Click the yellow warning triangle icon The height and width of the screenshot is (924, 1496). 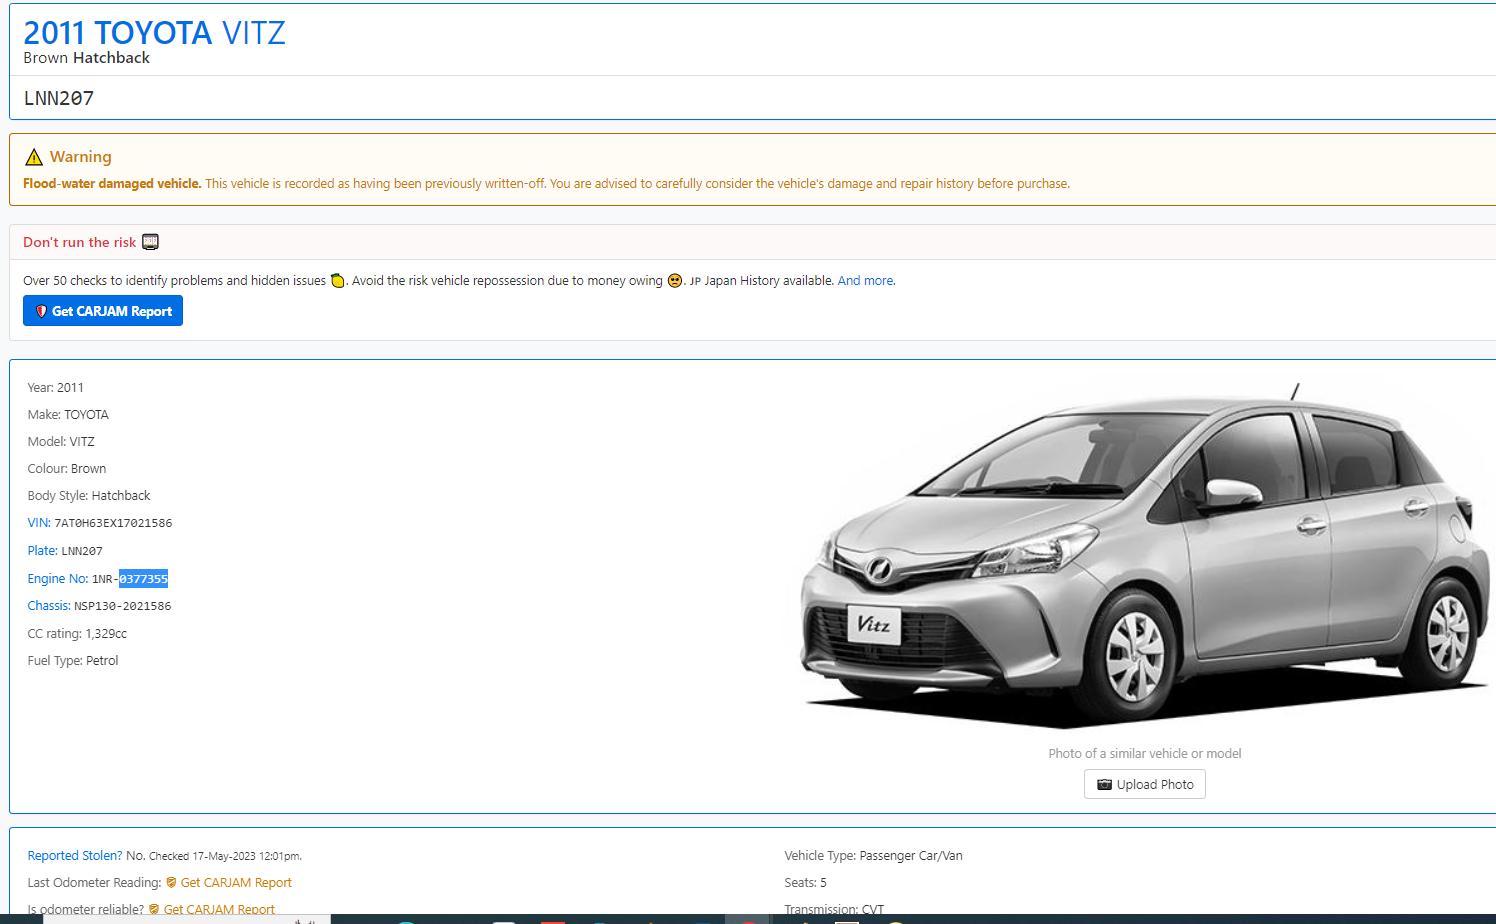[34, 157]
